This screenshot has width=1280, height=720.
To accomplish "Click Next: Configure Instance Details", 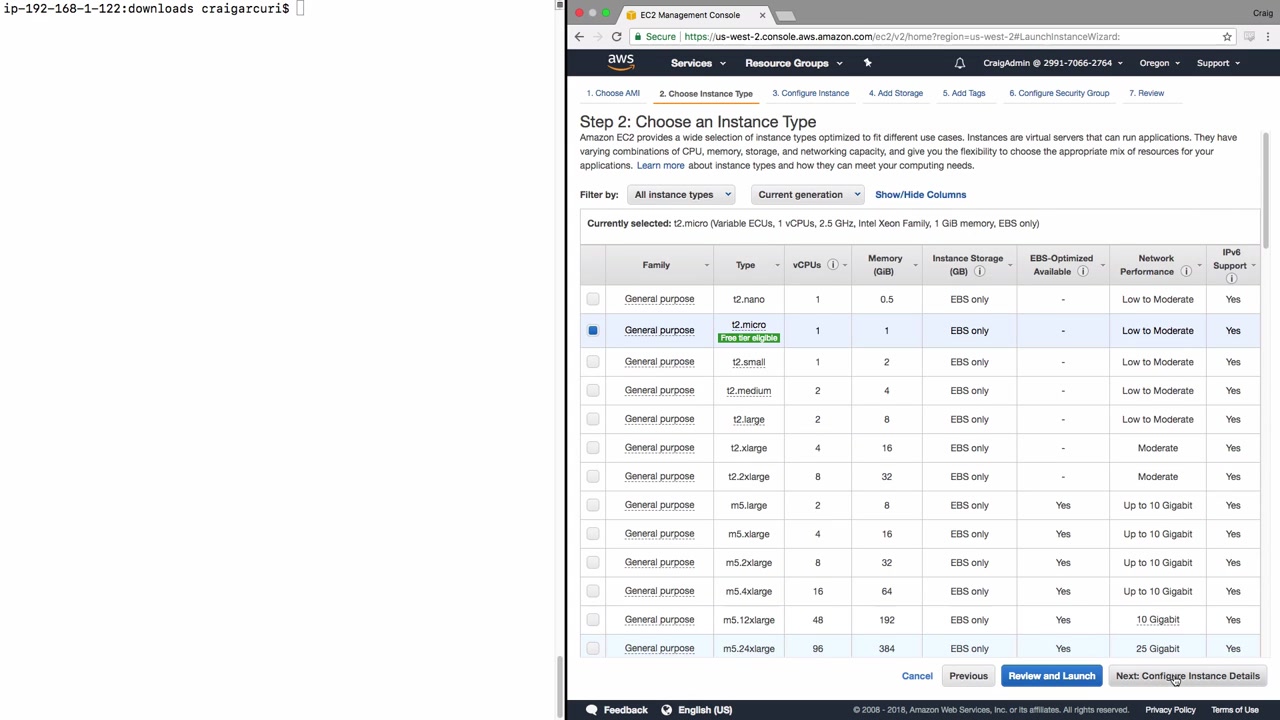I will tap(1188, 676).
